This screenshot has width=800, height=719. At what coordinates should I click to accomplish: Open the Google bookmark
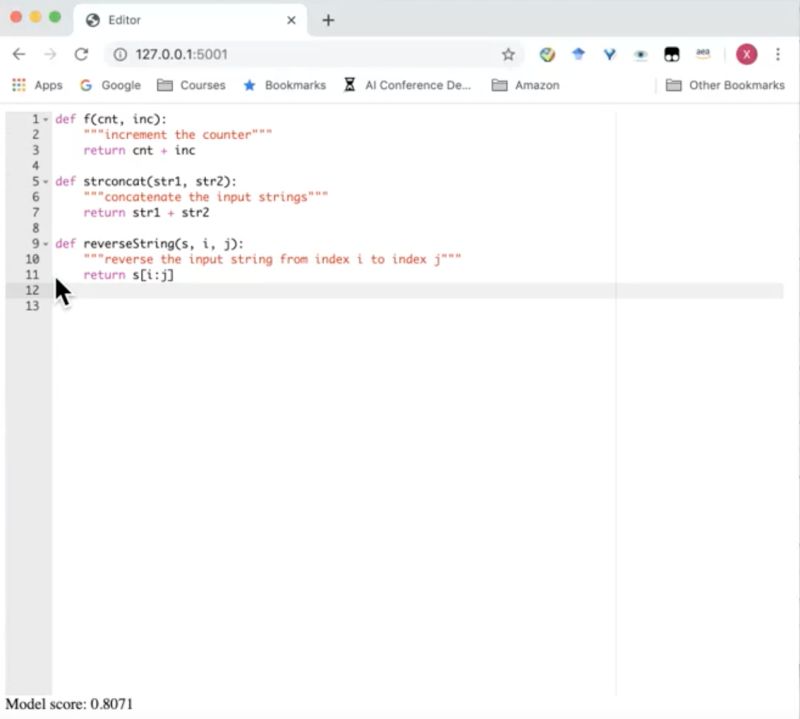pos(110,85)
